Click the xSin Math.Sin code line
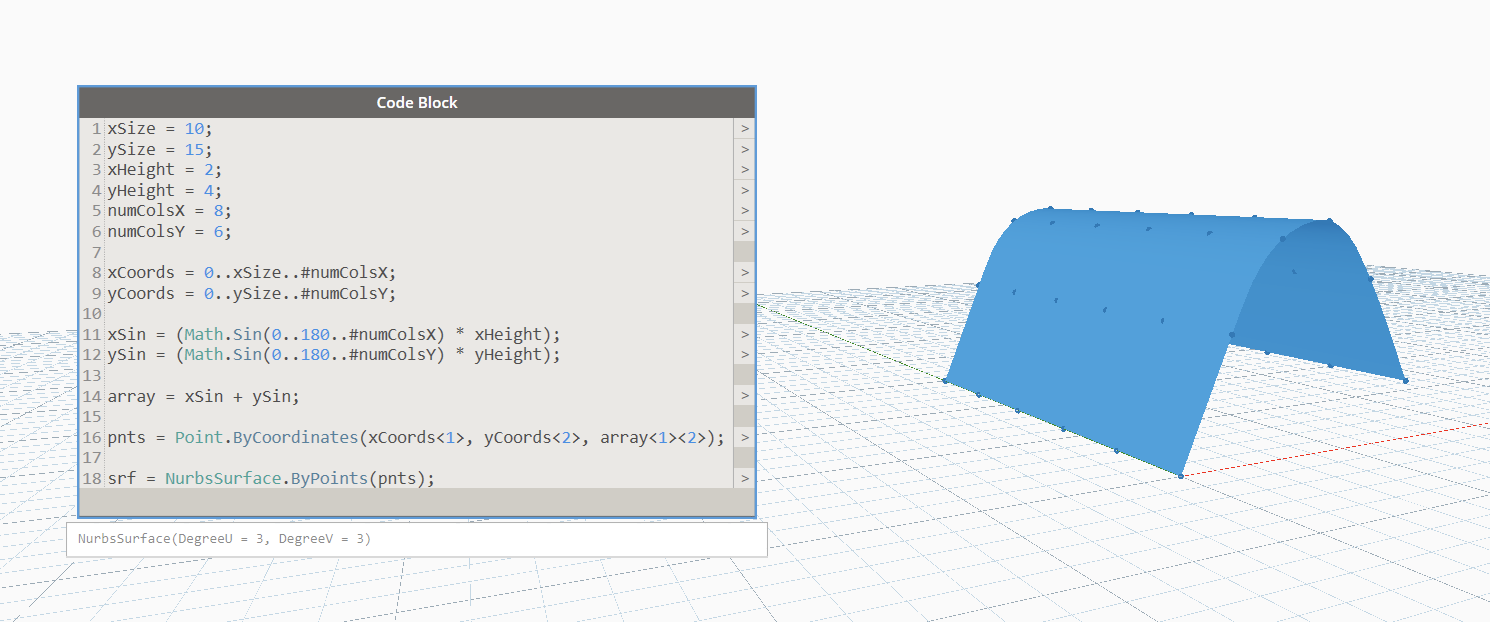The height and width of the screenshot is (622, 1490). coord(334,334)
